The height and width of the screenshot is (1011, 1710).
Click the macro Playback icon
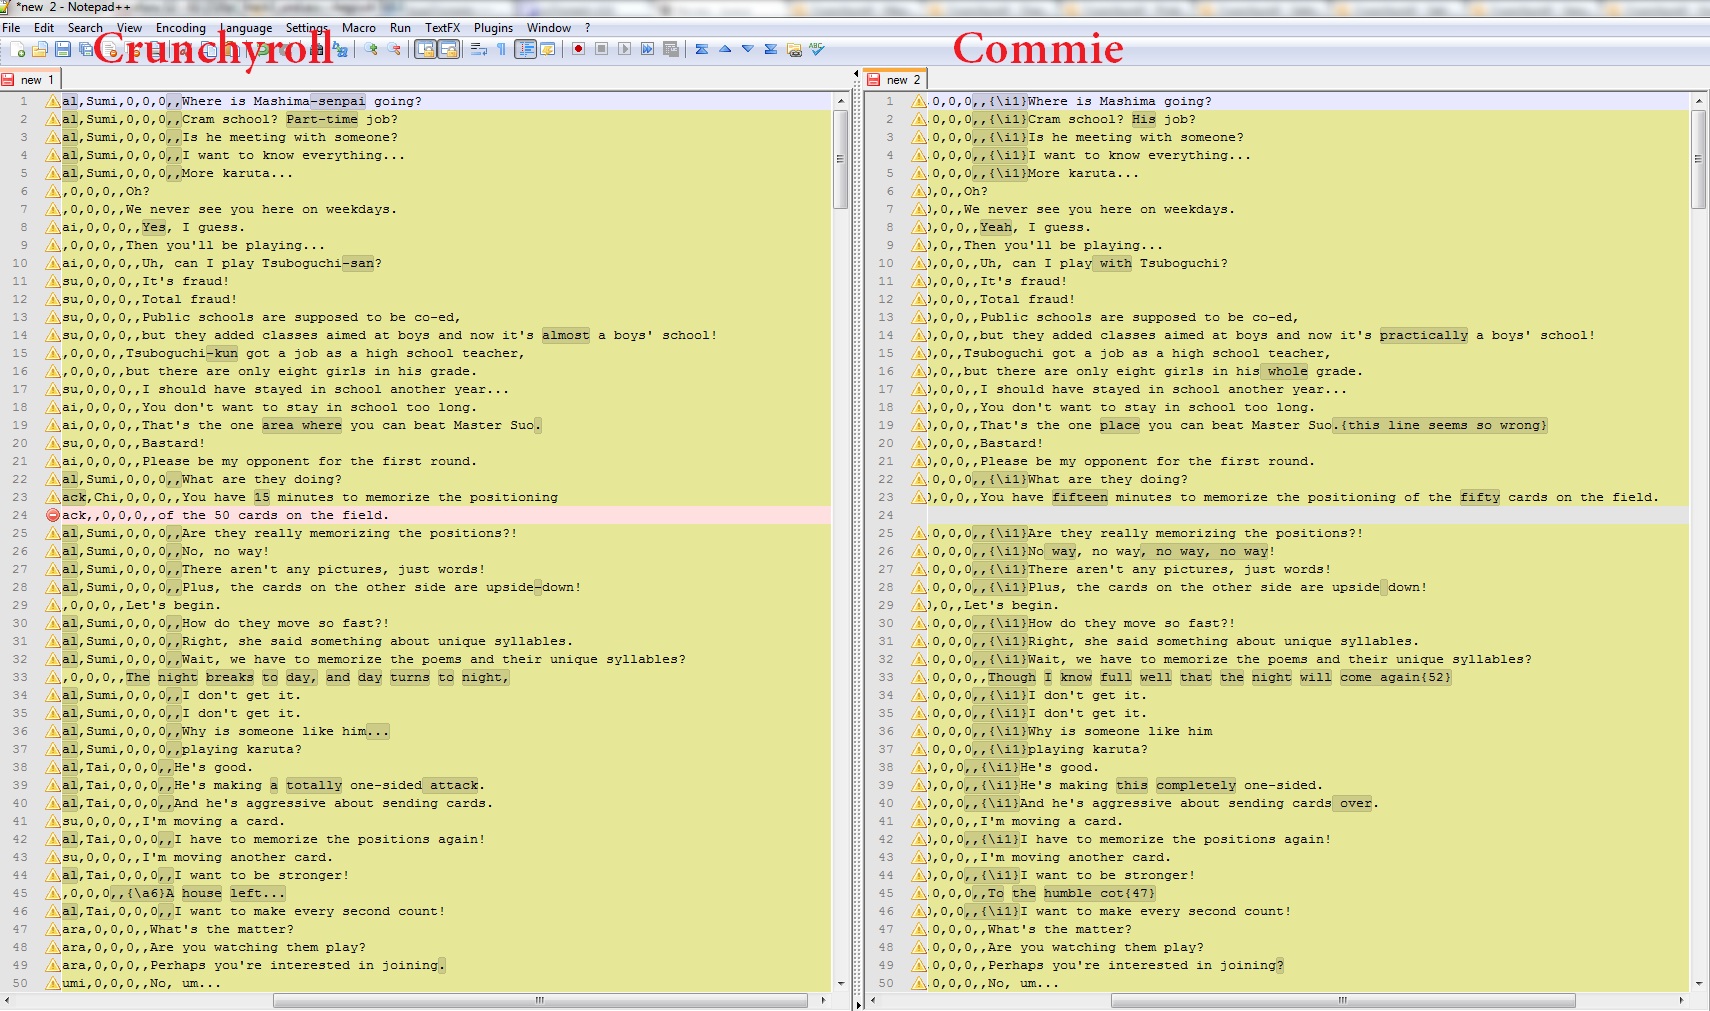click(x=624, y=49)
